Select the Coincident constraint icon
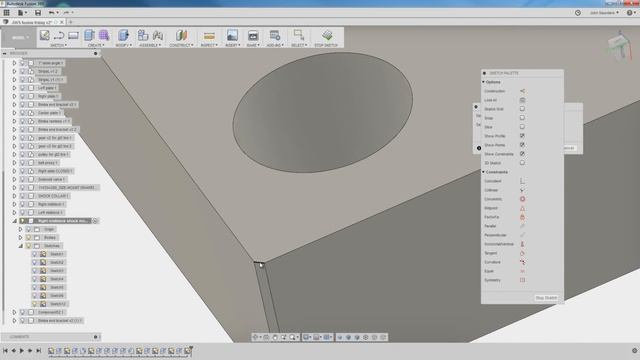Screen dimensions: 640x360 (x=522, y=181)
